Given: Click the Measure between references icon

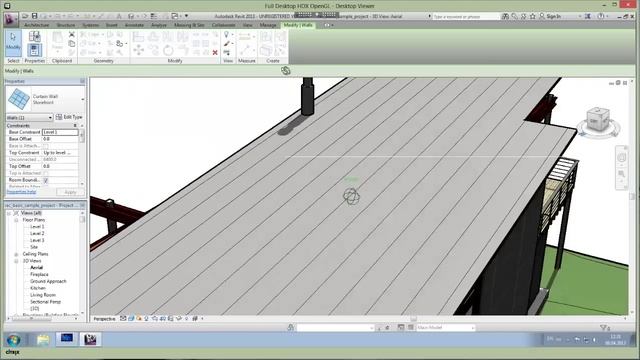Looking at the screenshot, I should click(244, 36).
